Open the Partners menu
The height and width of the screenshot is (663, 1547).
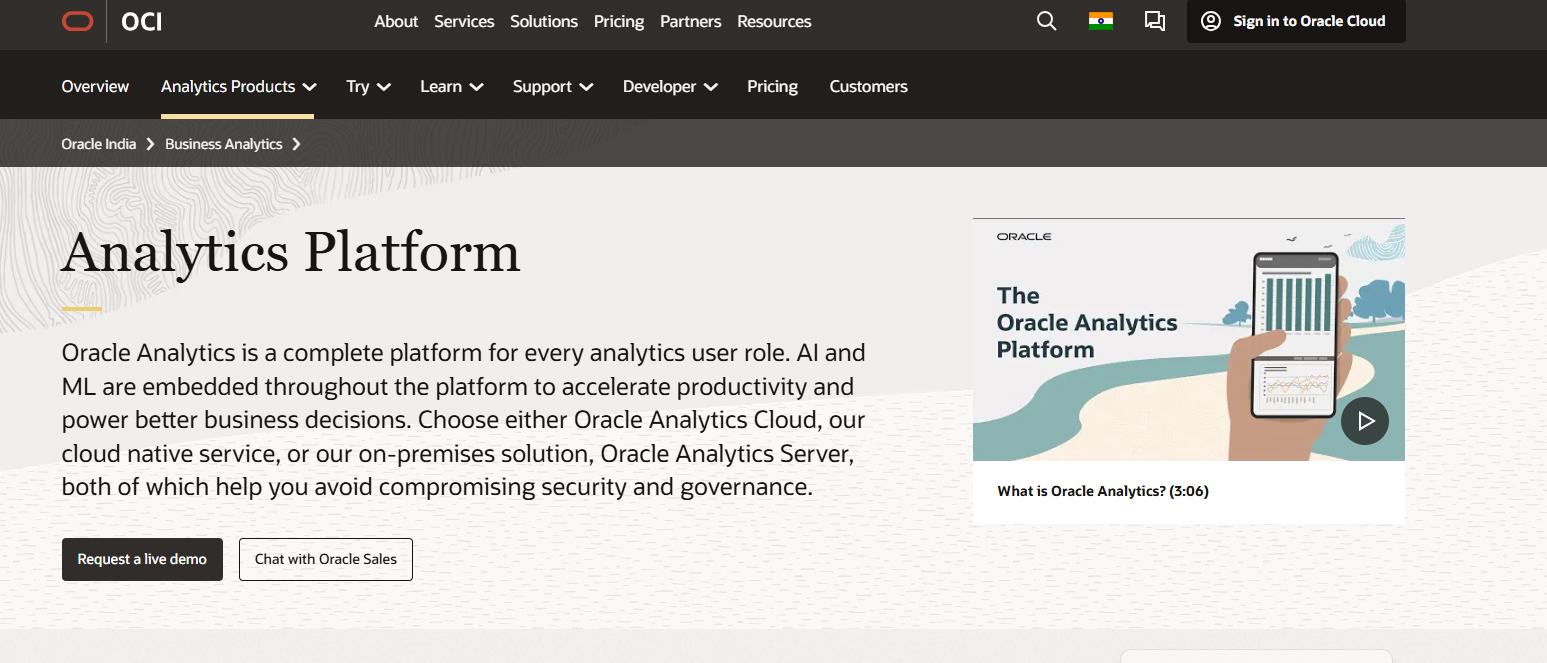691,21
